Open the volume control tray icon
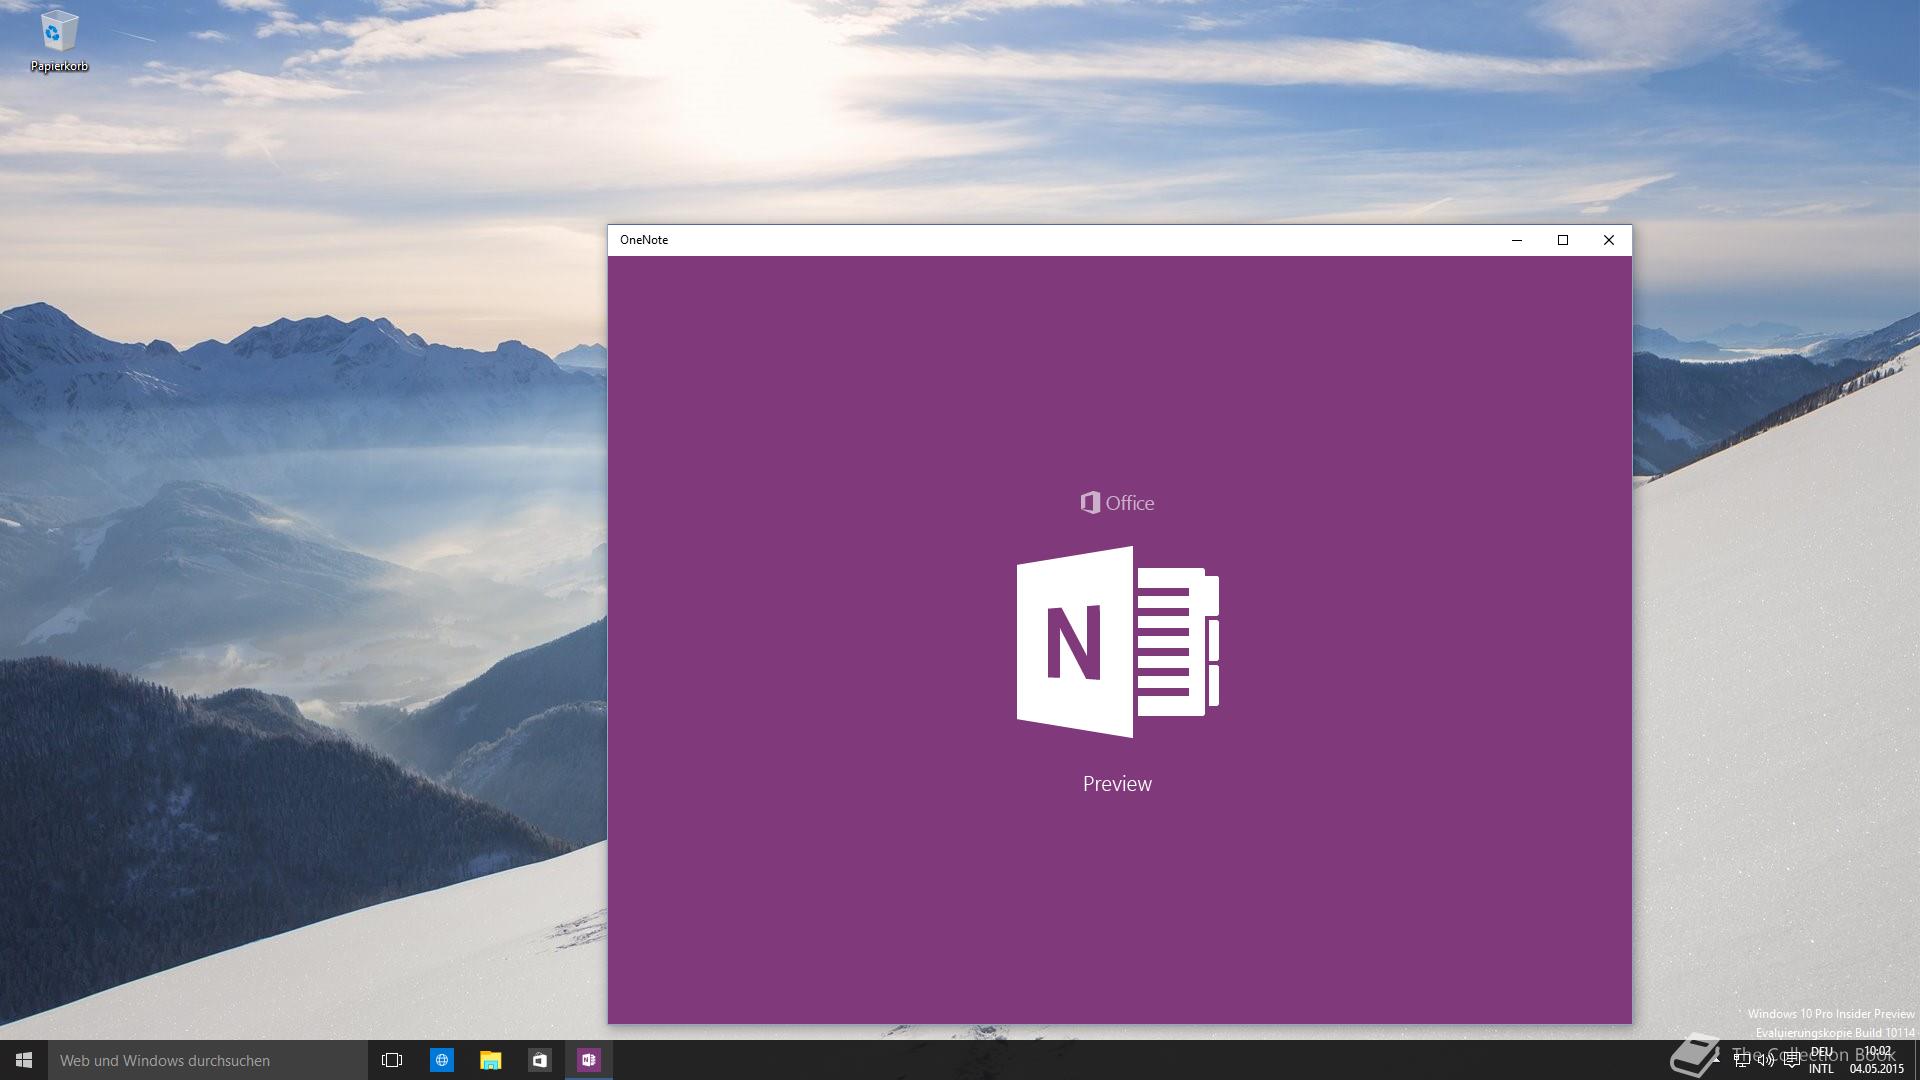1920x1080 pixels. [x=1766, y=1060]
